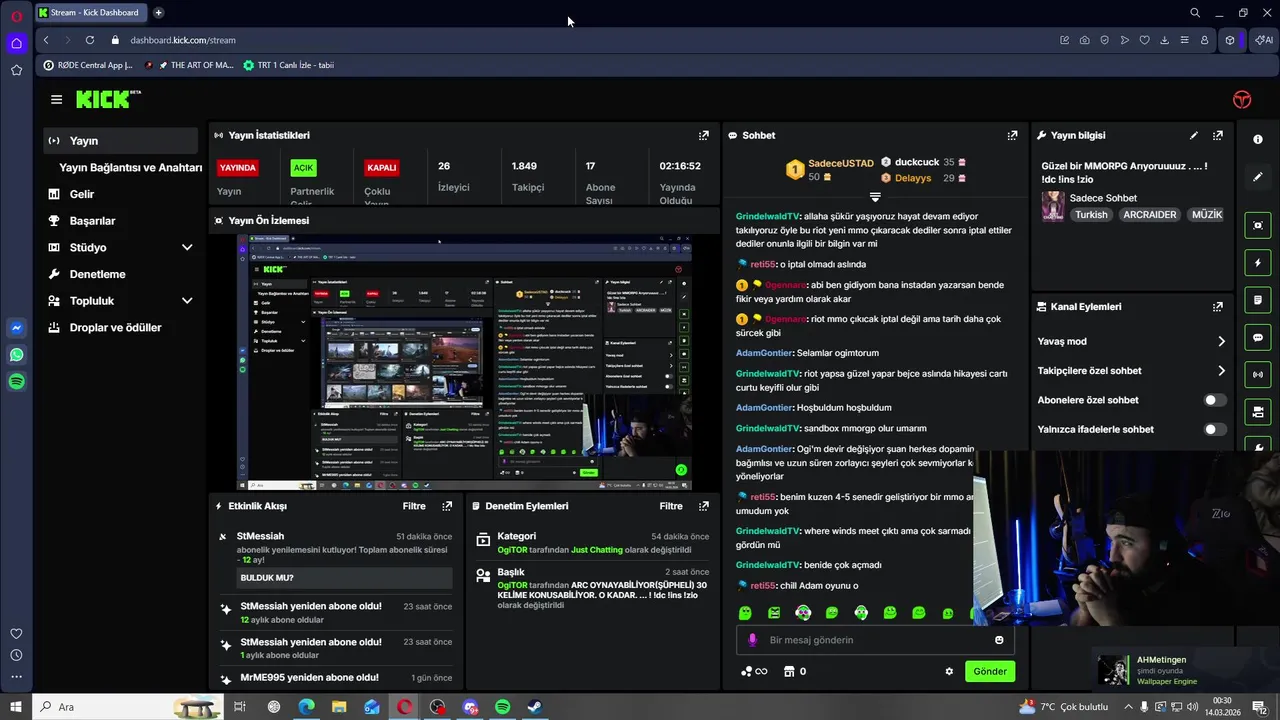Pop out the Sohbet chat panel

tap(1012, 135)
